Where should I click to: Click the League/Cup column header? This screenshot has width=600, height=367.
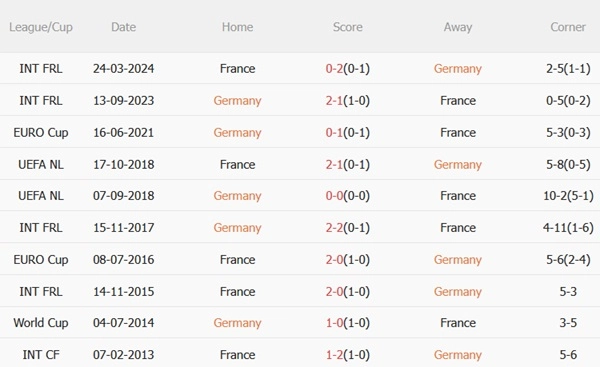coord(41,27)
